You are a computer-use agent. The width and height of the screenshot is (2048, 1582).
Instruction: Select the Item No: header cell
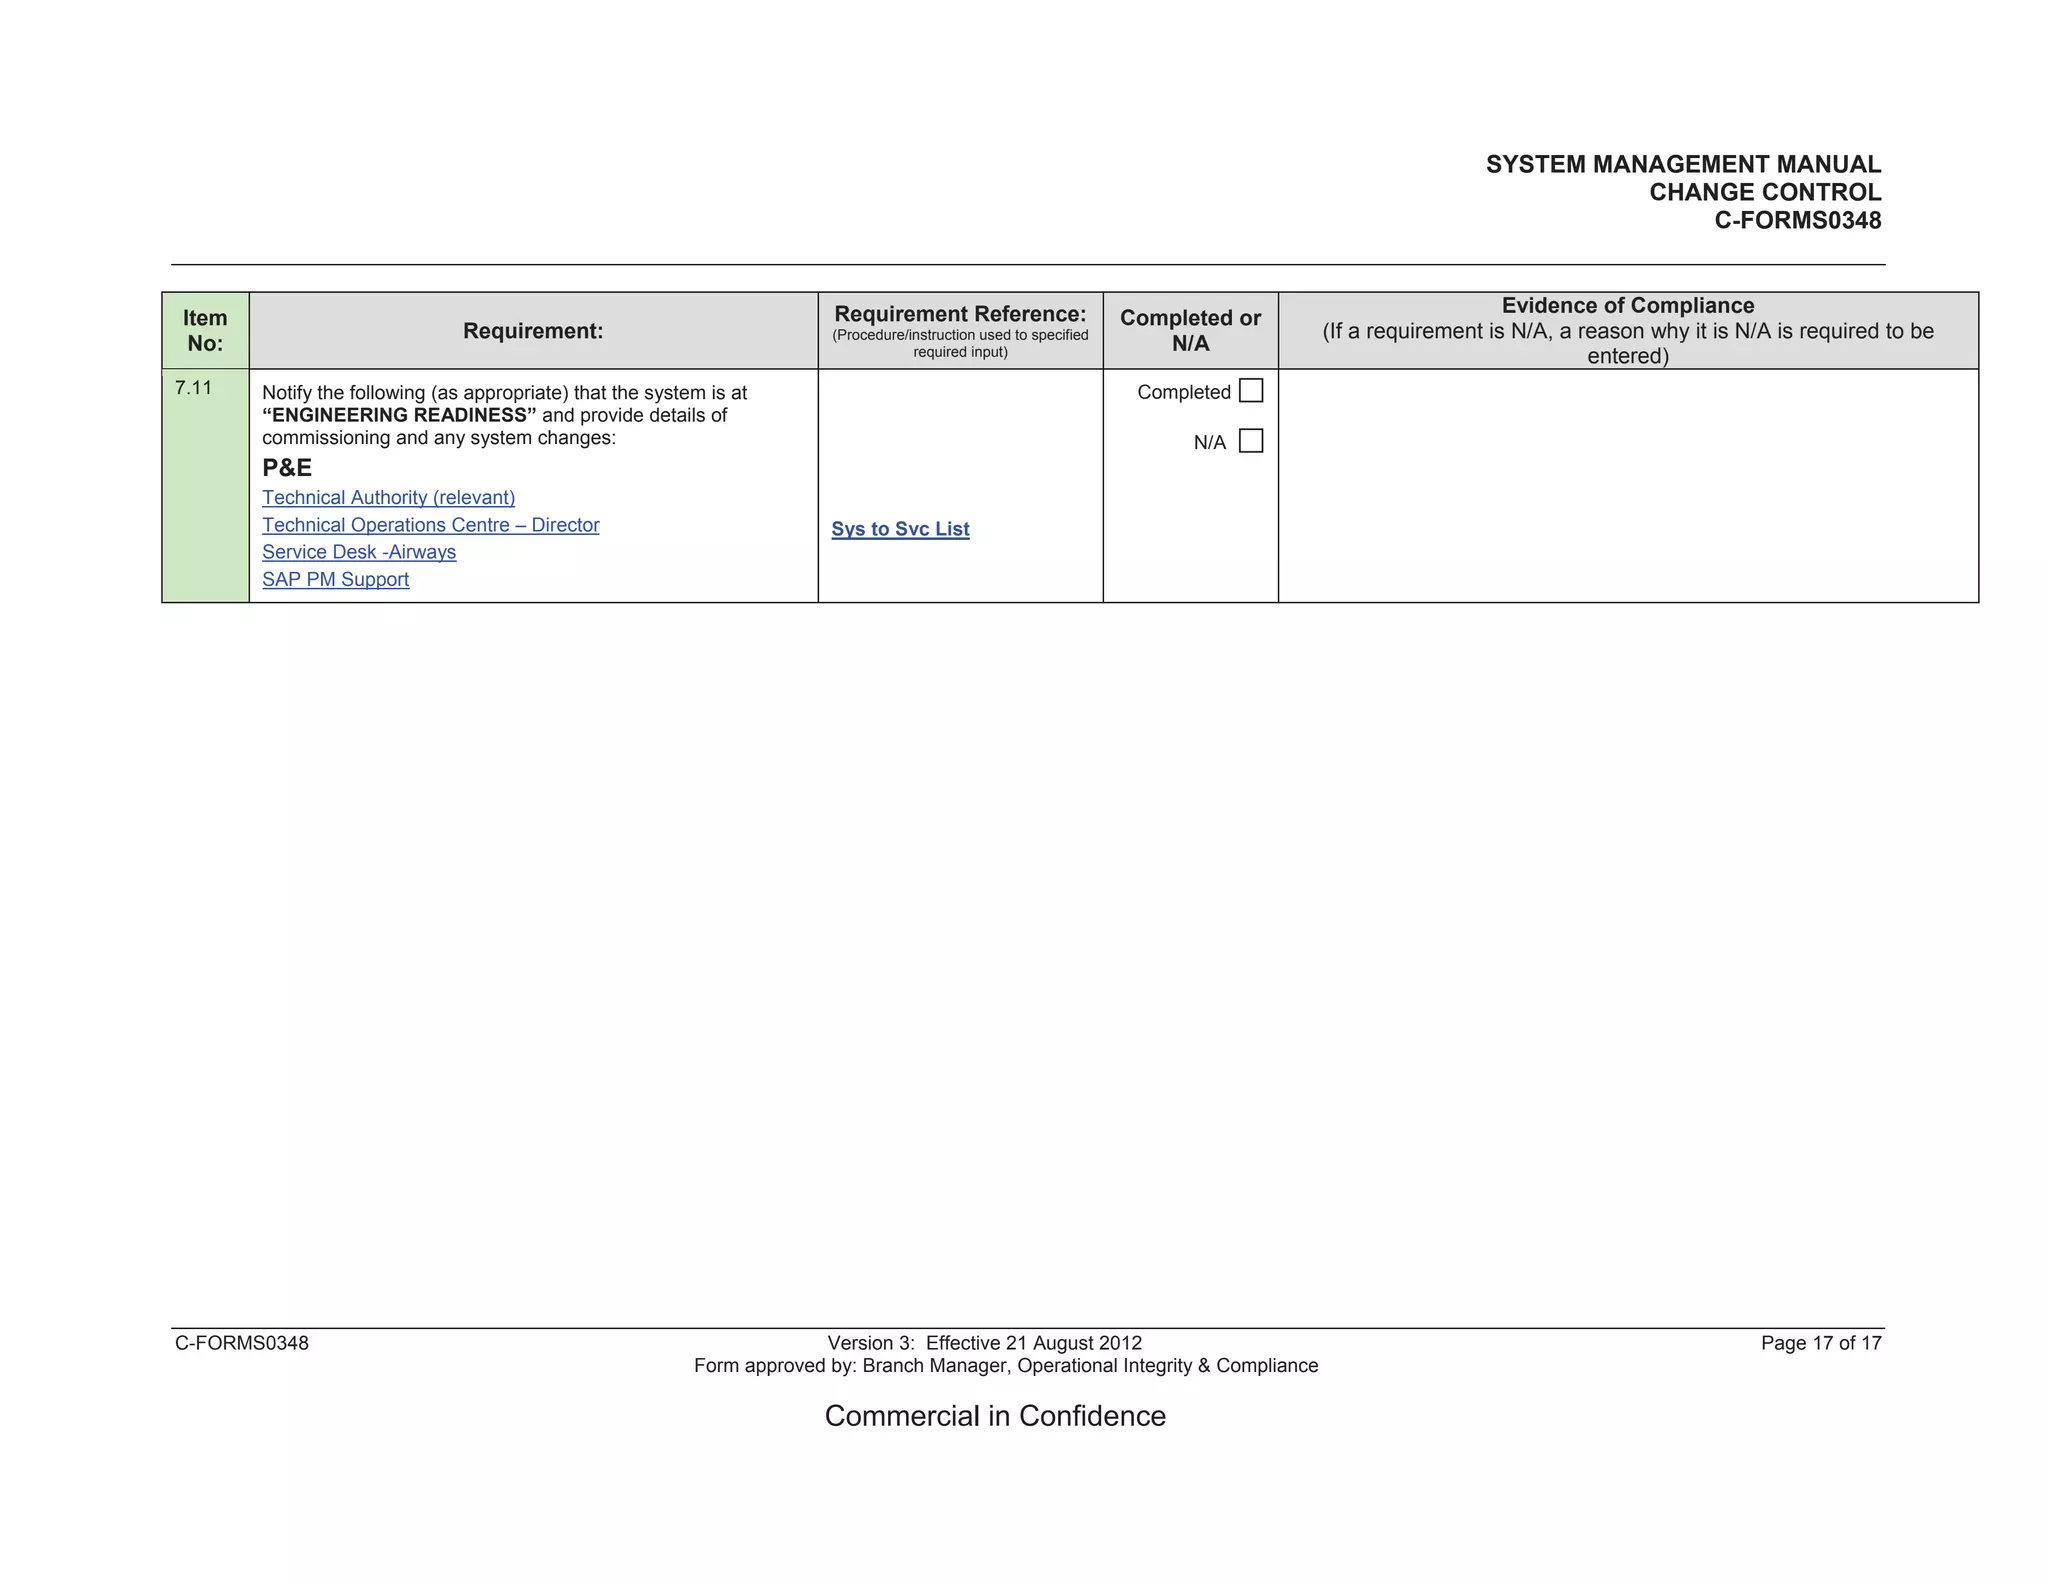tap(205, 331)
